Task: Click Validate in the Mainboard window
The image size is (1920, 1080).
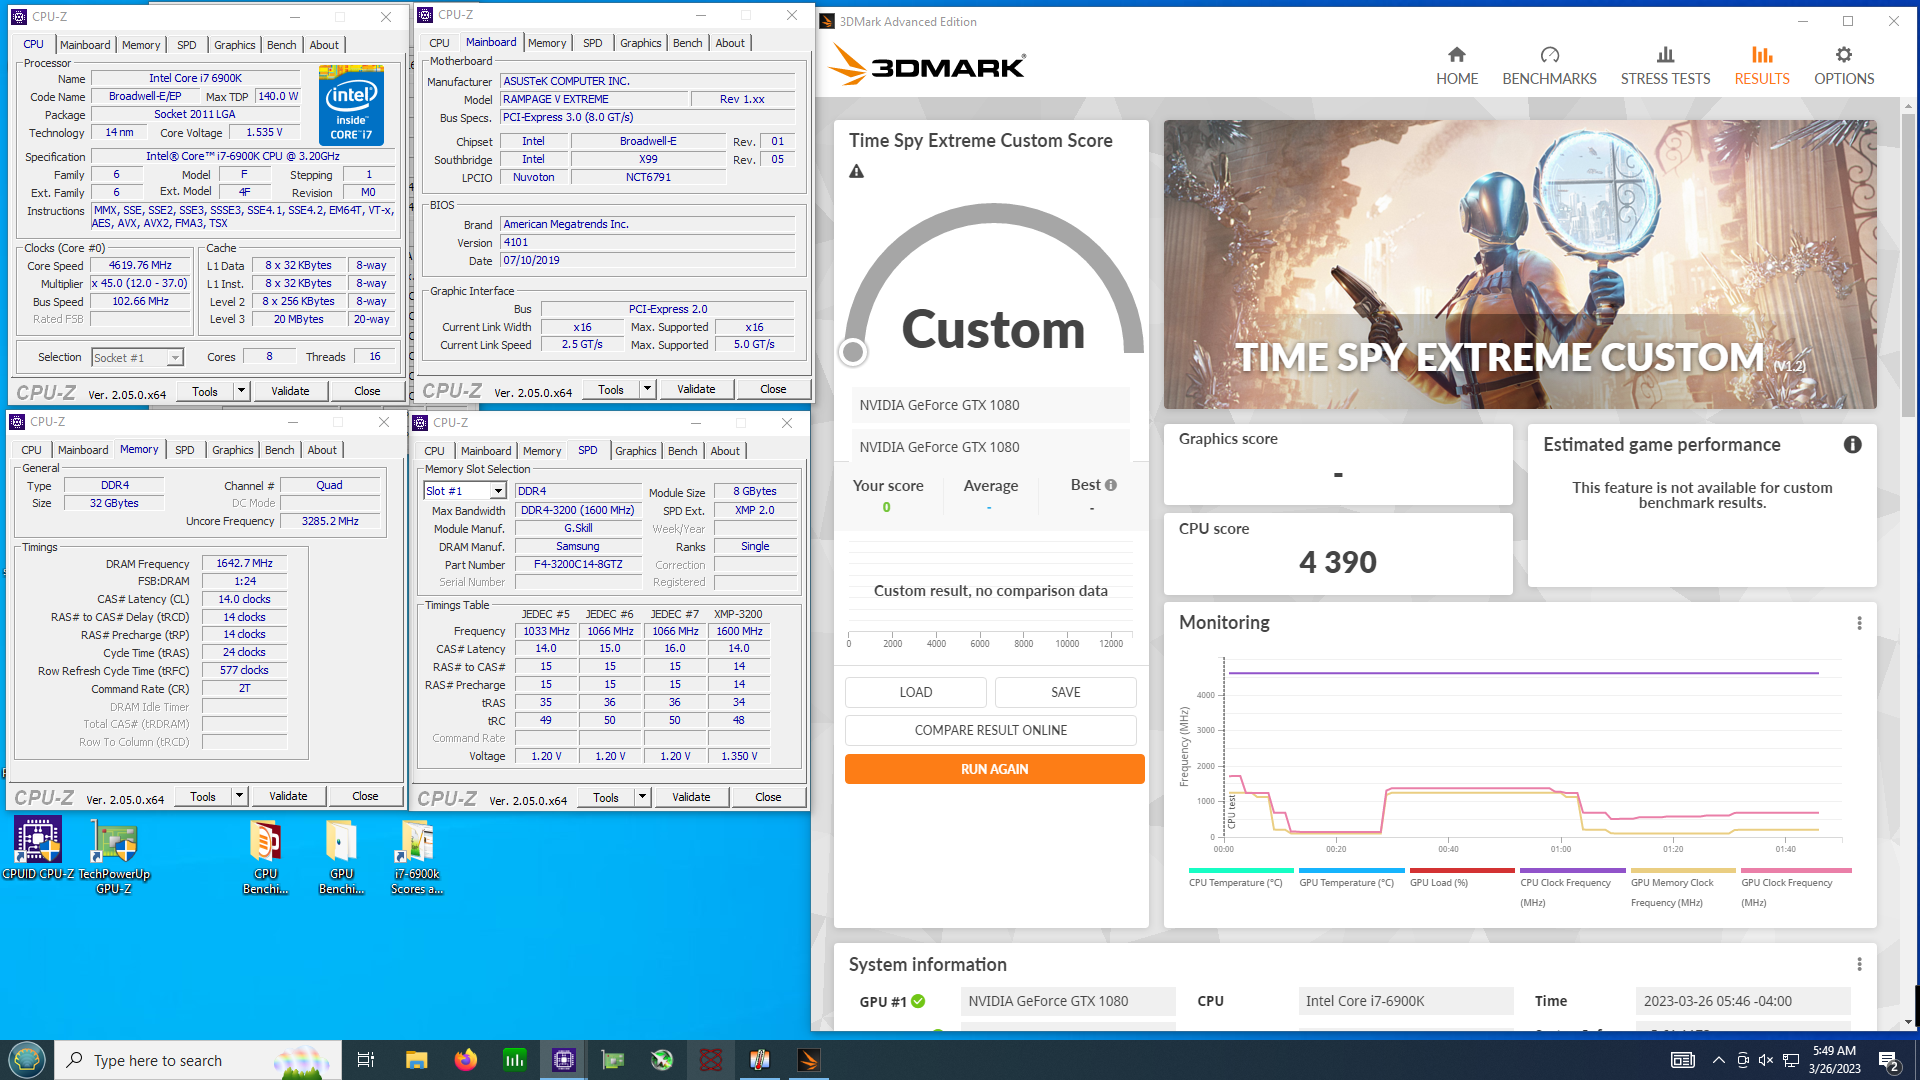Action: (696, 389)
